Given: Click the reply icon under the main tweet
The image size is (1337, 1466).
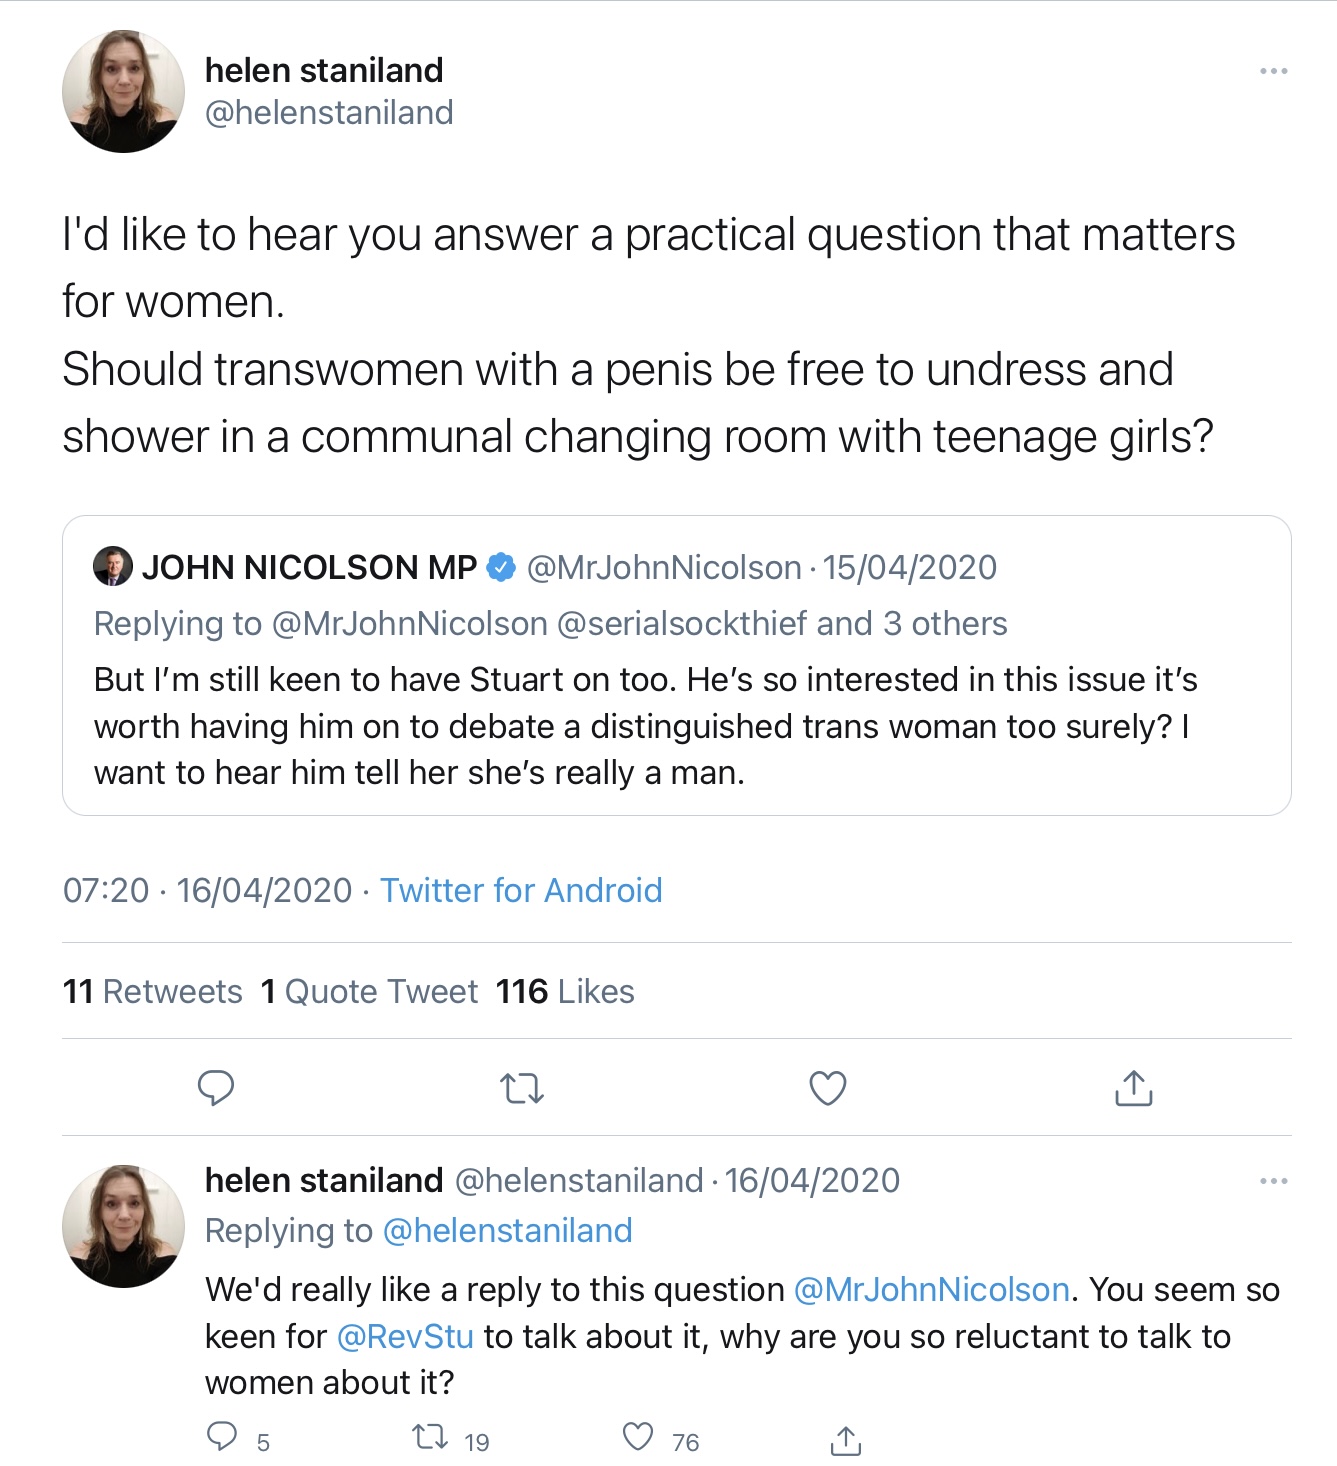Looking at the screenshot, I should pyautogui.click(x=216, y=1088).
